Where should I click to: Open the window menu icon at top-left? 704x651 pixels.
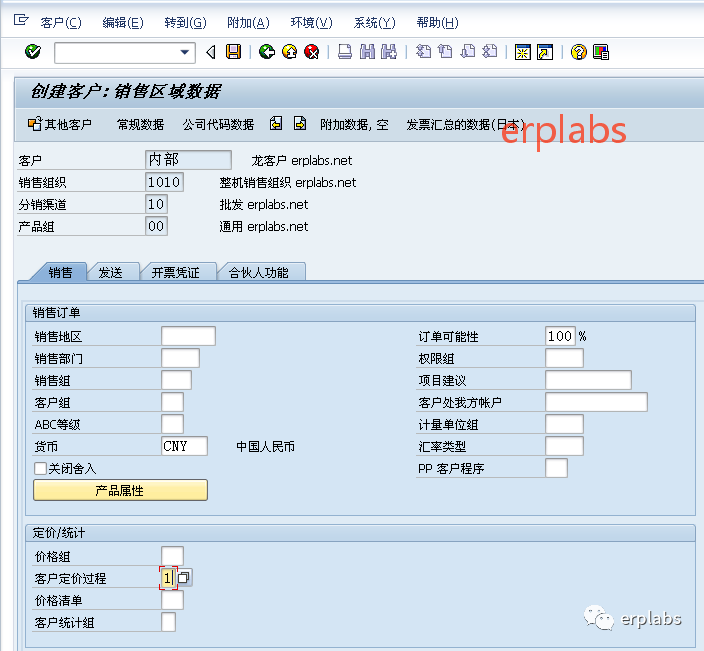21,20
